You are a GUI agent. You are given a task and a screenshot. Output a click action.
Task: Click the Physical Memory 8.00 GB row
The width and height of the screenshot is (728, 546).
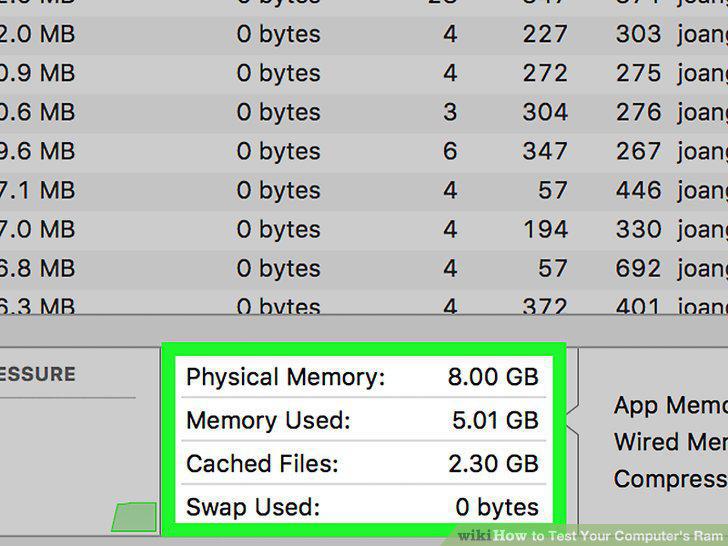364,377
